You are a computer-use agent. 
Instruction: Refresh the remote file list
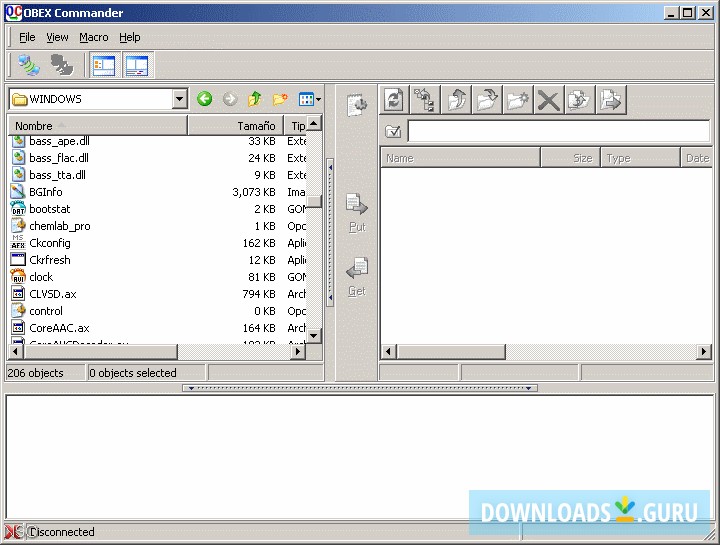coord(394,99)
